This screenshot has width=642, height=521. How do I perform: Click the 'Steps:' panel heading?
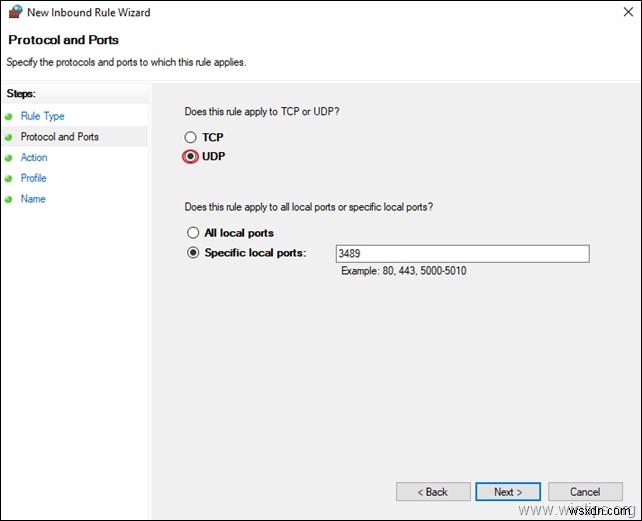point(21,93)
